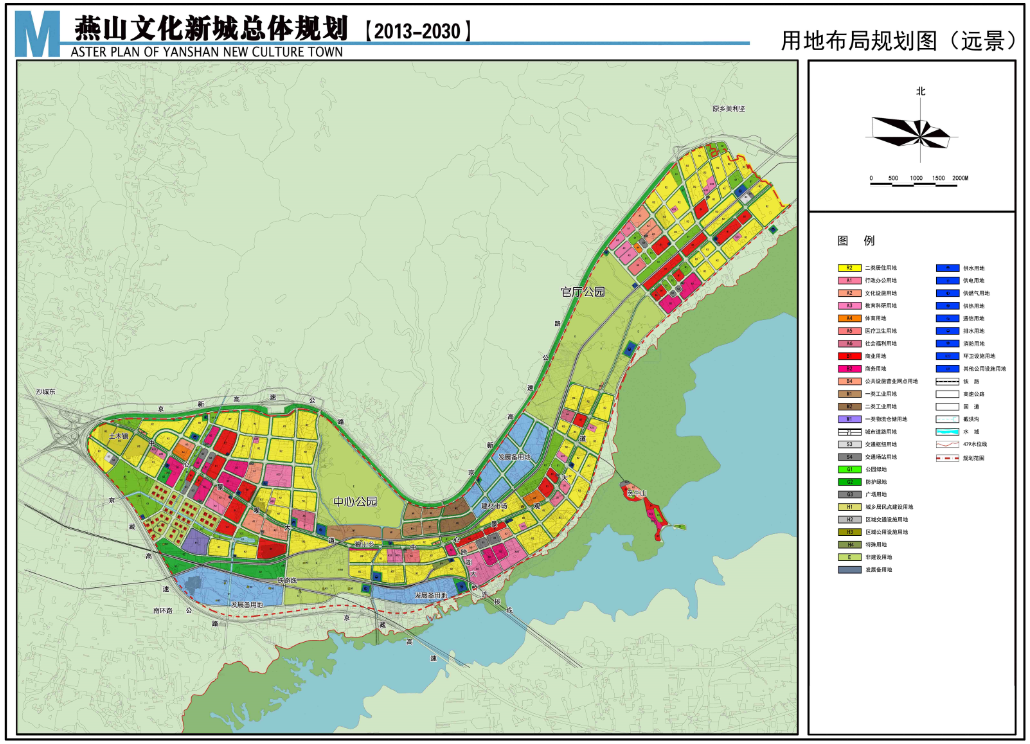Select the pale yellow H1 swatch

tap(849, 507)
